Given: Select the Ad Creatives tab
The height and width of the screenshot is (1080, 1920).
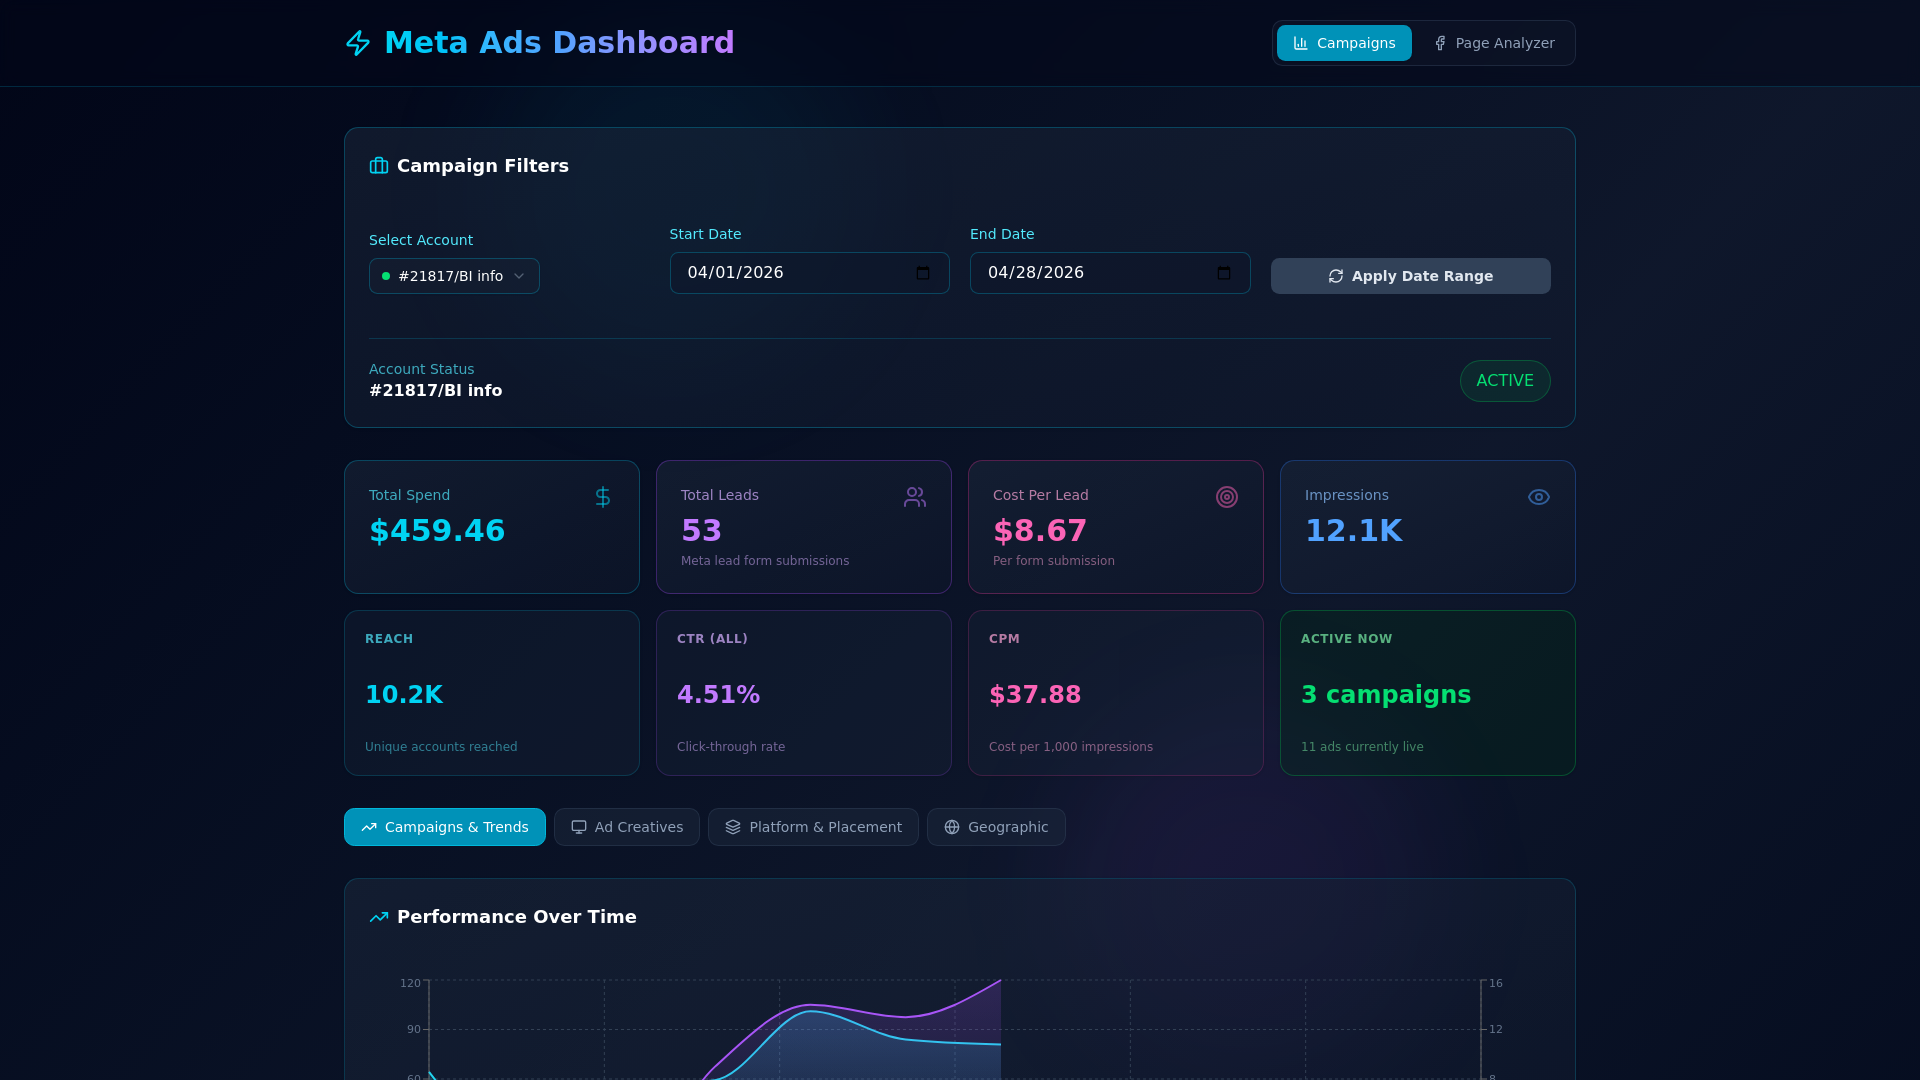Looking at the screenshot, I should [627, 827].
